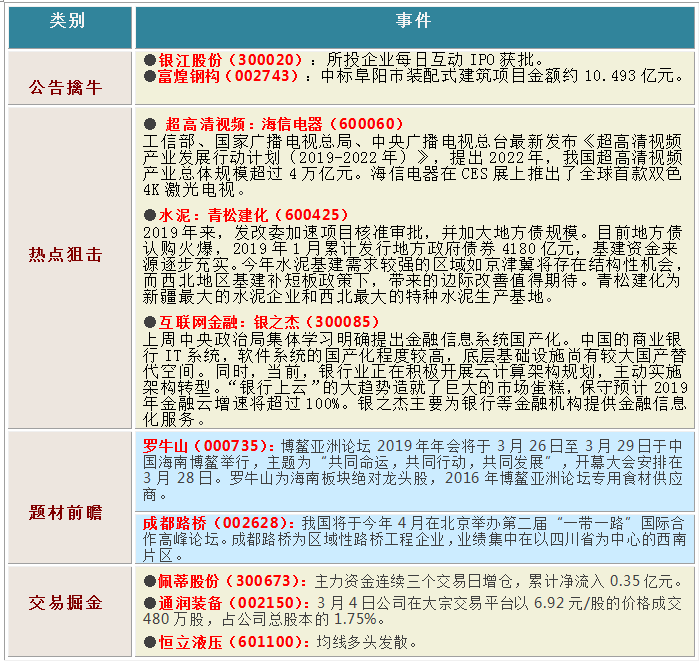Viewport: 699px width, 661px height.
Task: Click stock name 富煌钢构（002743）
Action: [228, 76]
